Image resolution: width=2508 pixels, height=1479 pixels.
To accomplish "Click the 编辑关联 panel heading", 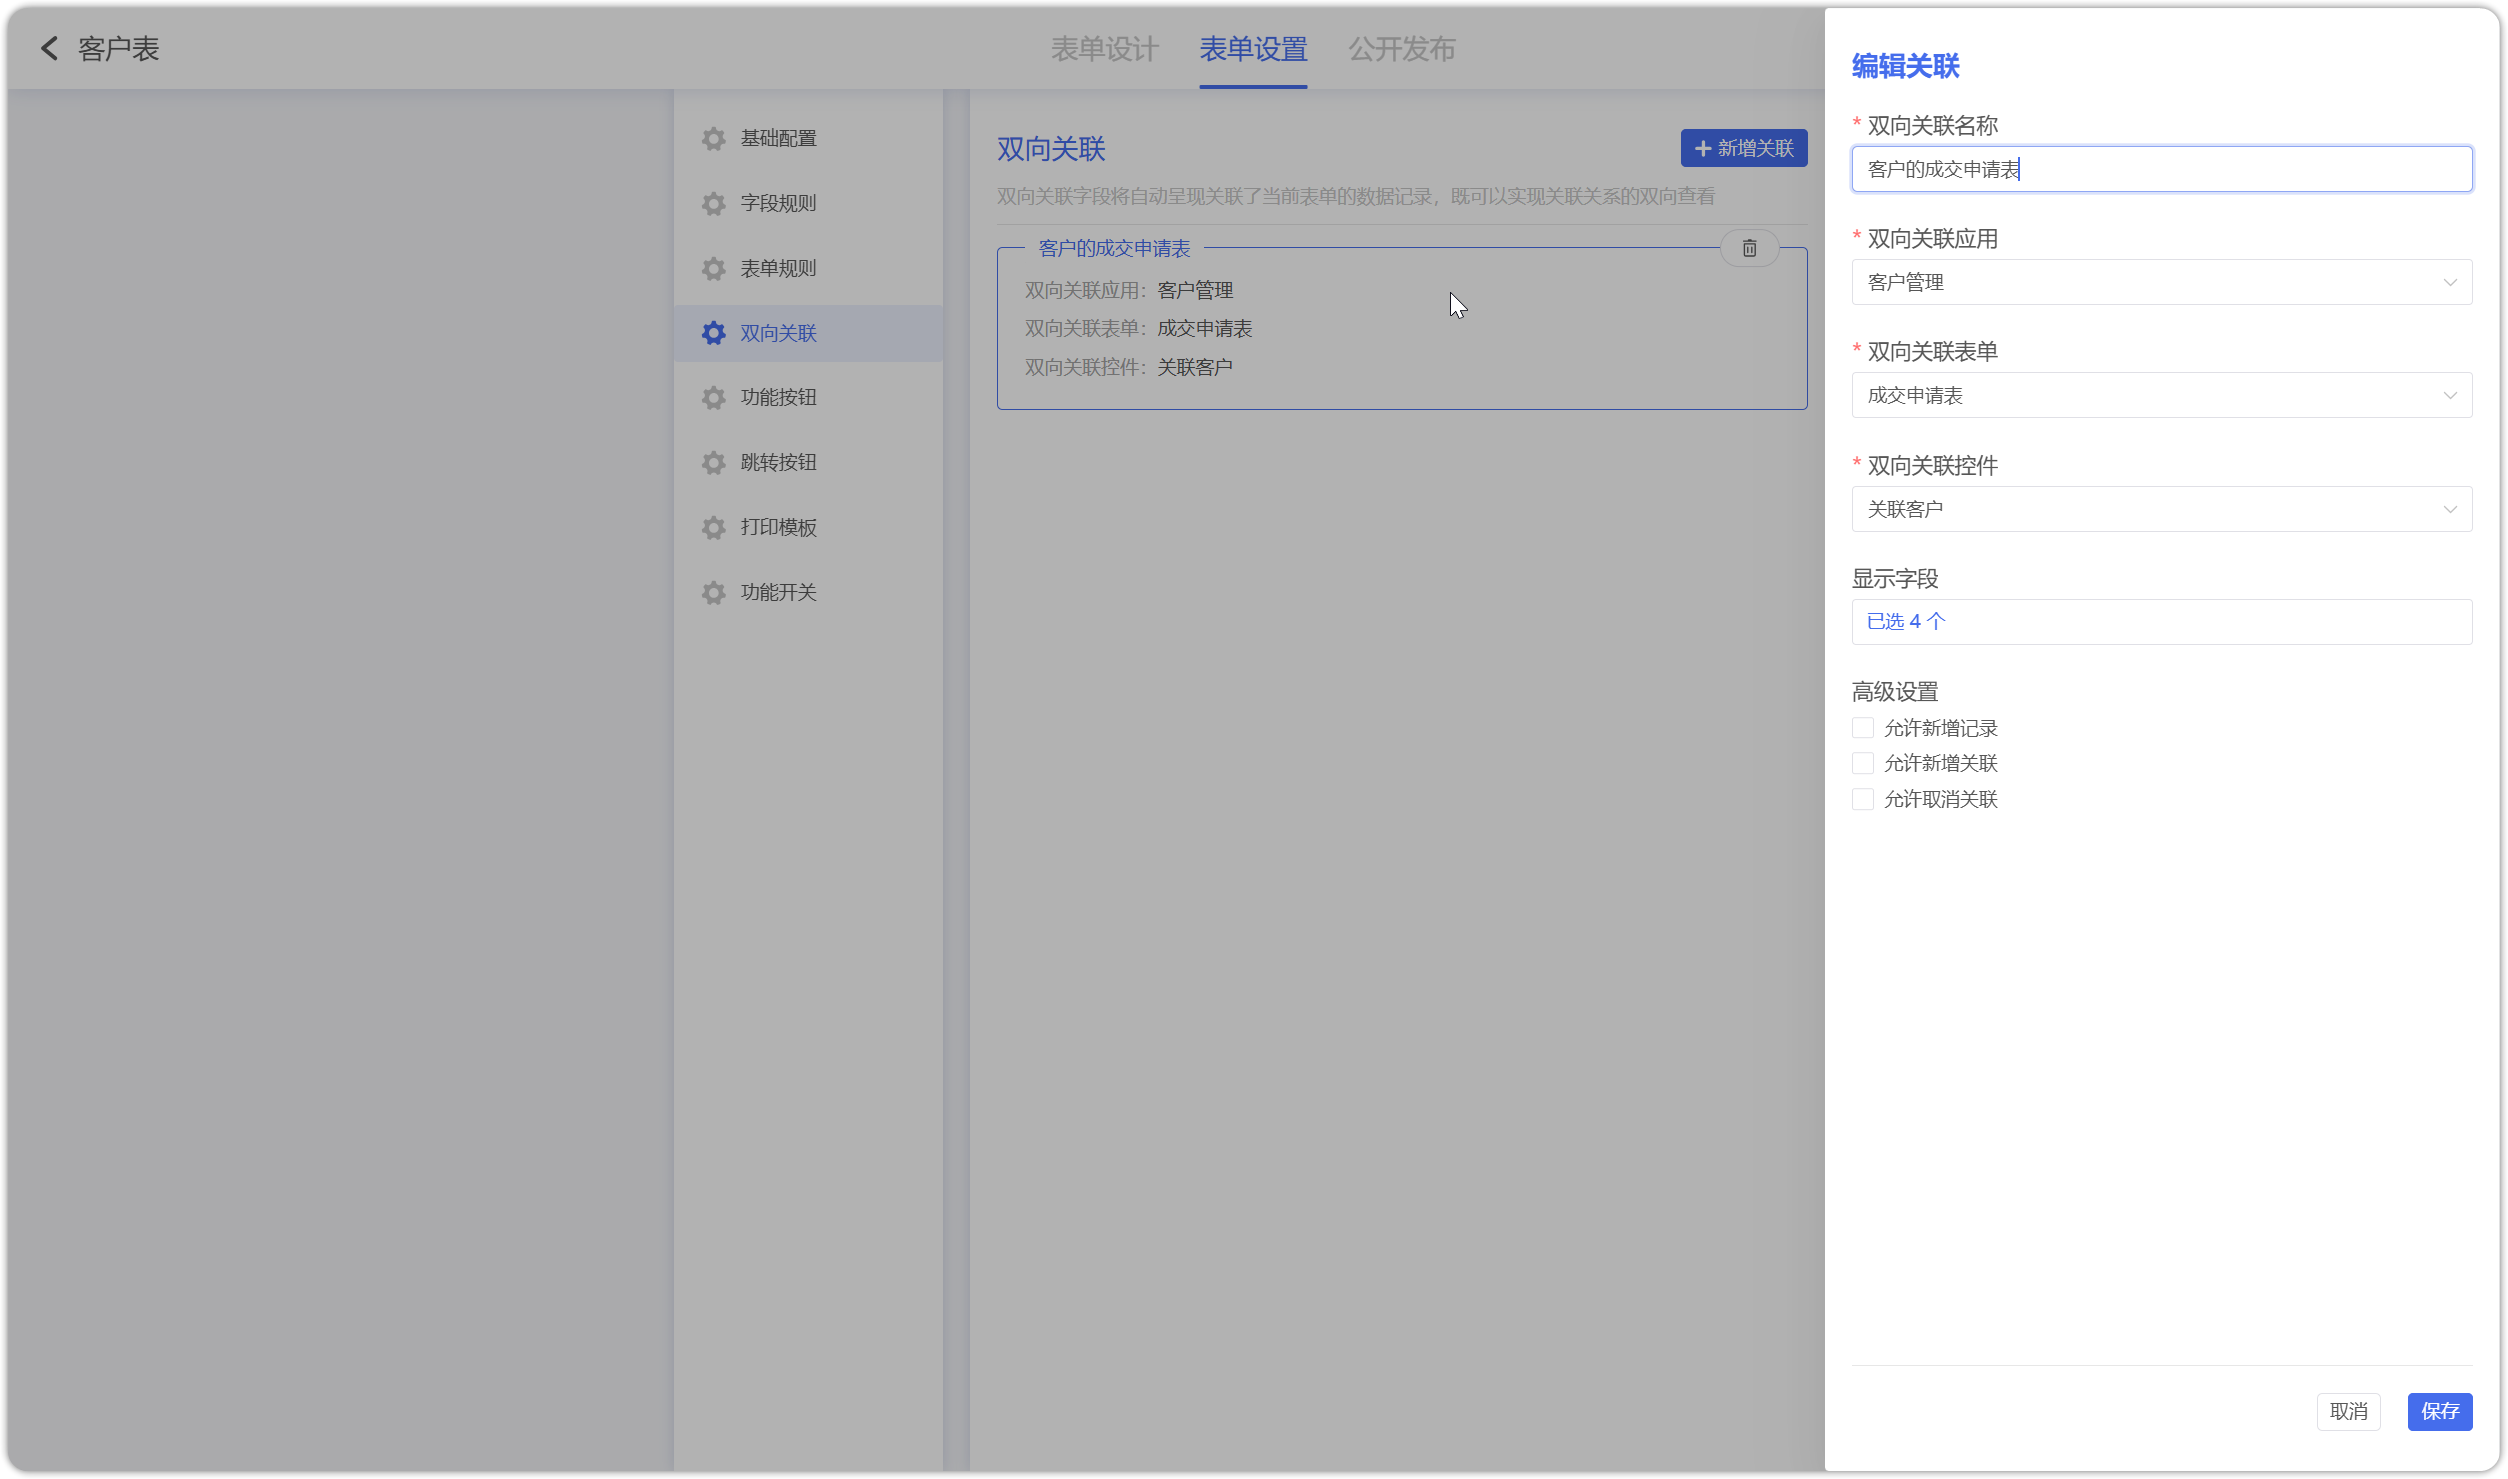I will pyautogui.click(x=1905, y=66).
